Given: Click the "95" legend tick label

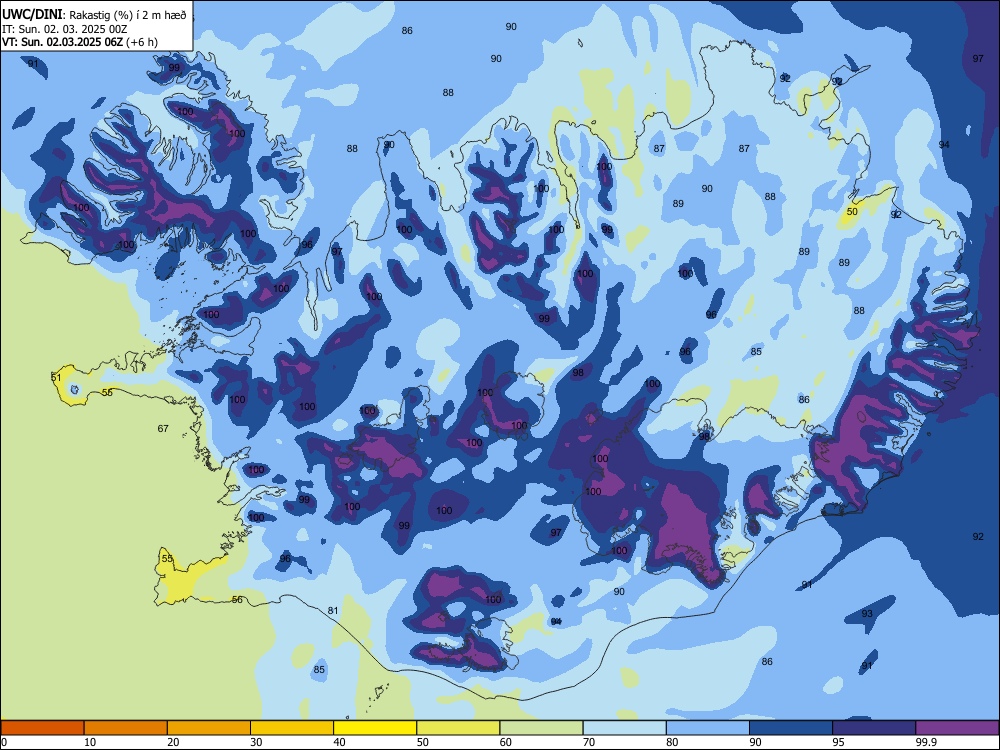Looking at the screenshot, I should pos(838,742).
